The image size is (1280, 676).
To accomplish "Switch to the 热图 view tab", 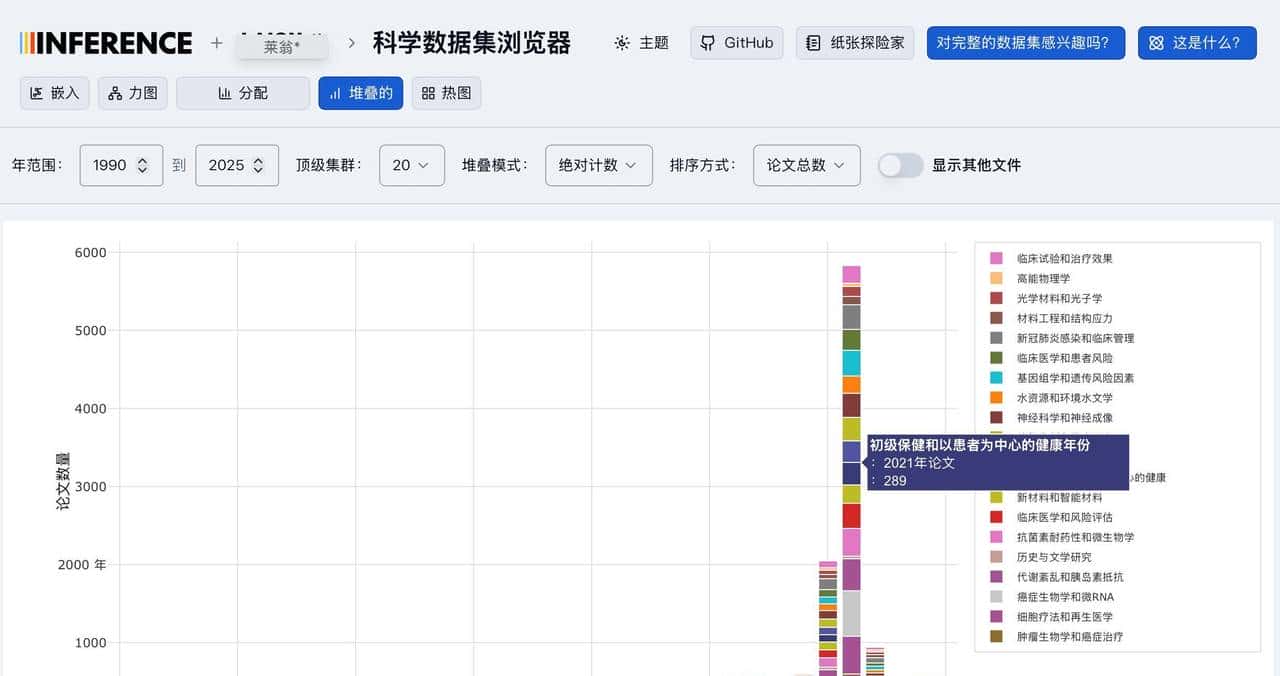I will [446, 92].
